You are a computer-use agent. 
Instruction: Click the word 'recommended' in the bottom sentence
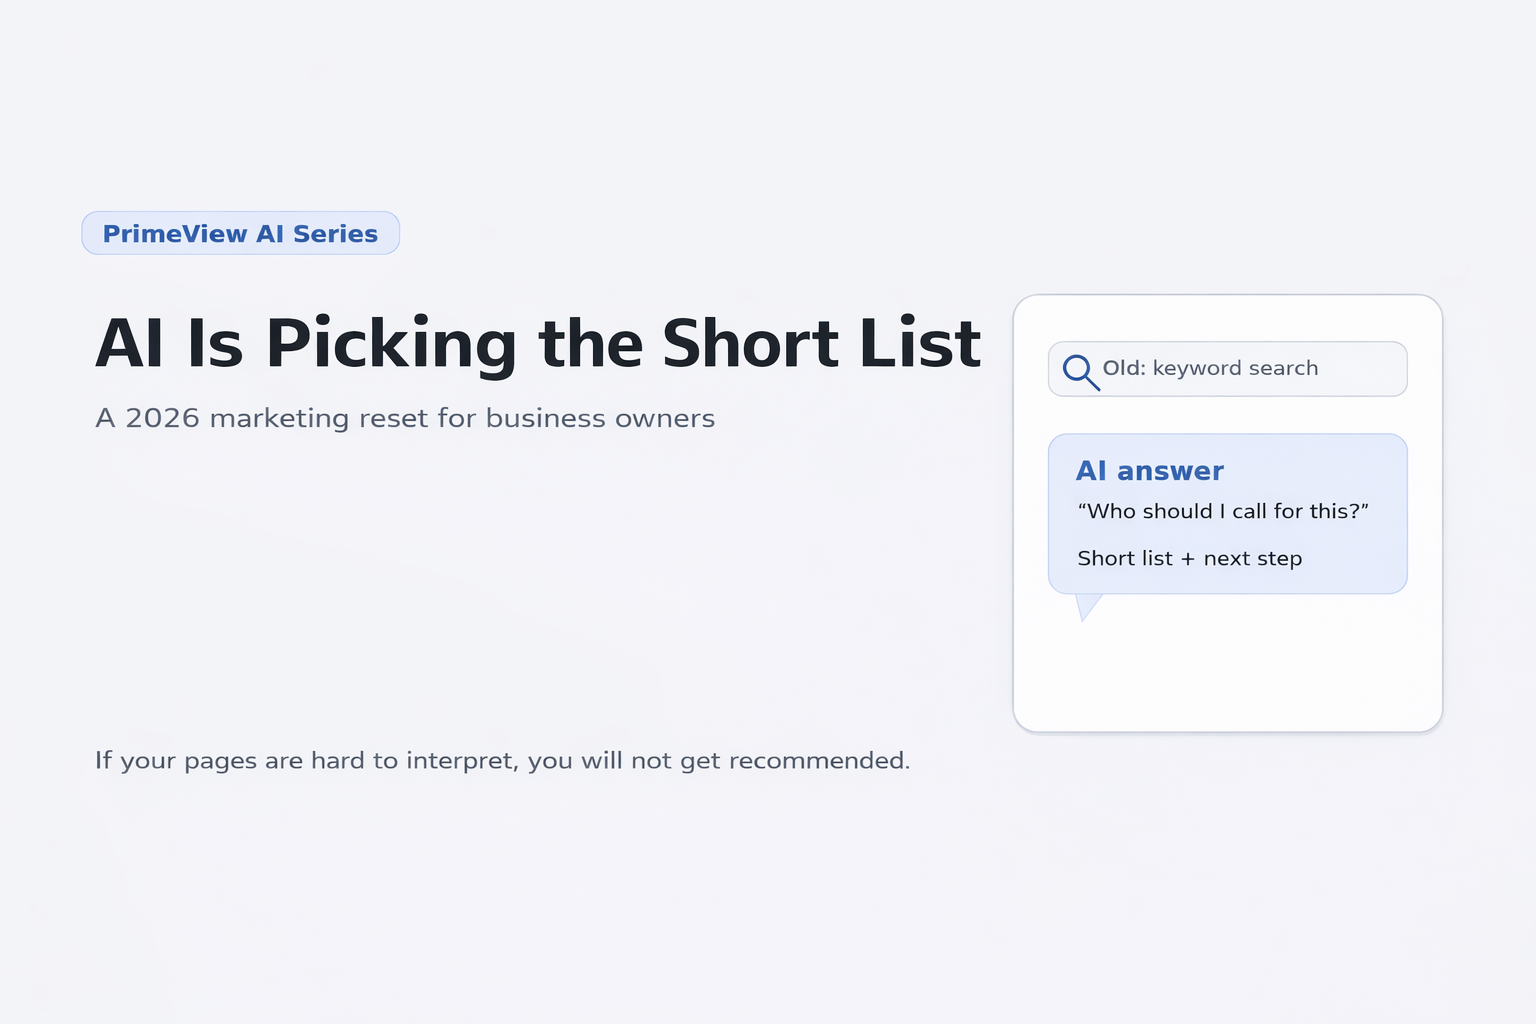pos(817,761)
